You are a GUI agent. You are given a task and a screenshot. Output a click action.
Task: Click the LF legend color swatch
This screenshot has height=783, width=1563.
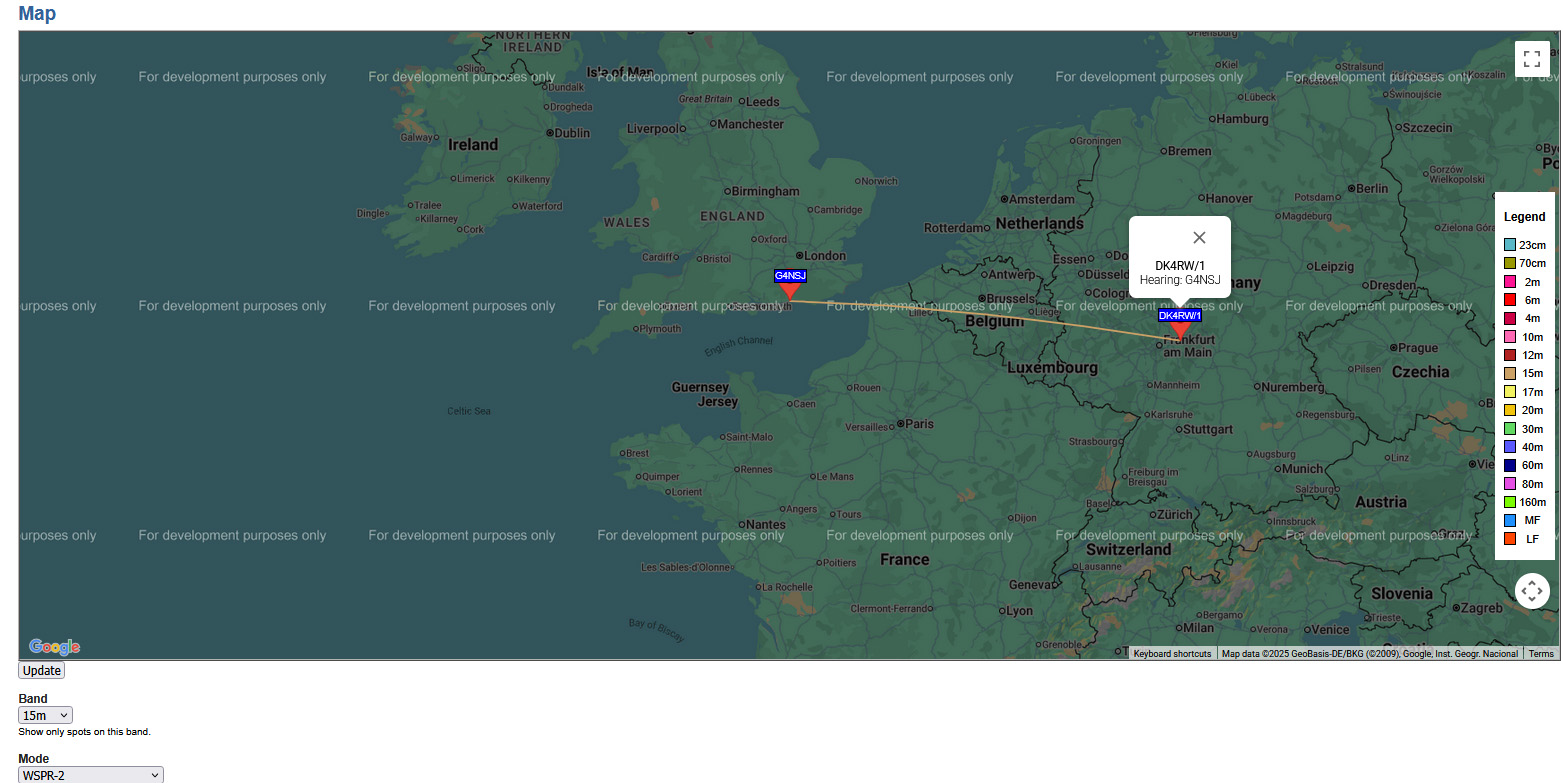1510,539
